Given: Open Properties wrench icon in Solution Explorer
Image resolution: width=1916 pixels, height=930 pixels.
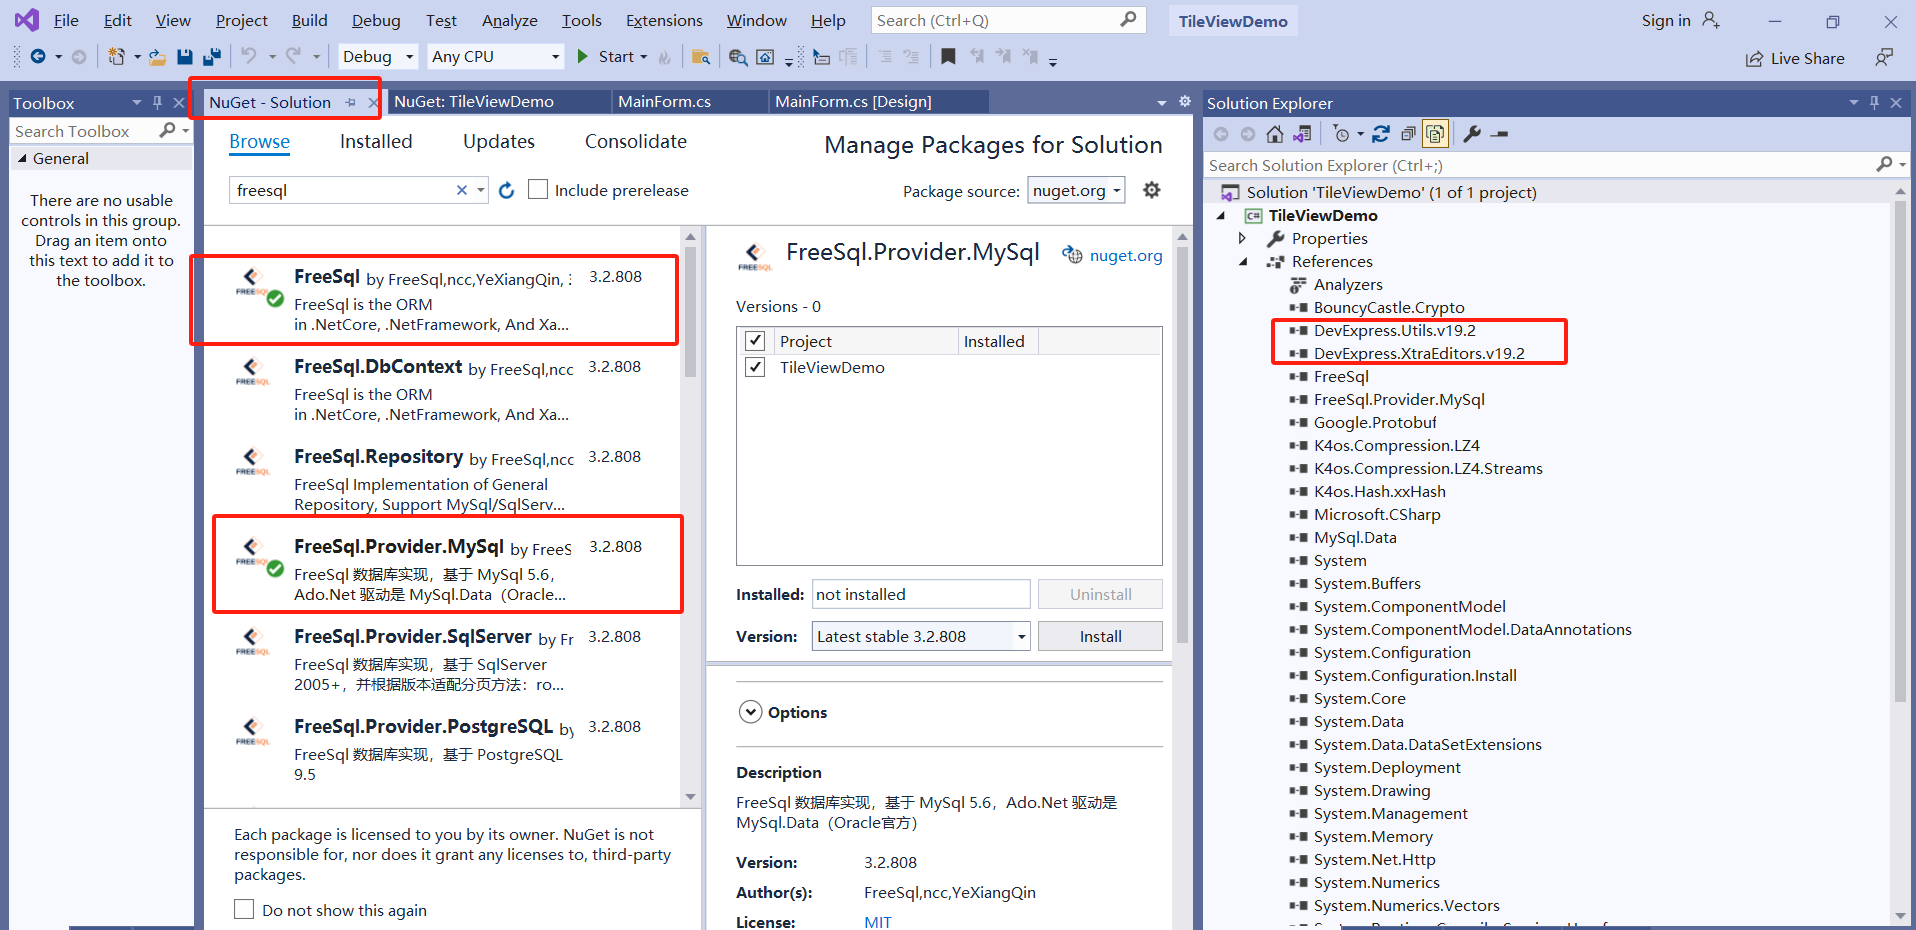Looking at the screenshot, I should click(x=1472, y=134).
